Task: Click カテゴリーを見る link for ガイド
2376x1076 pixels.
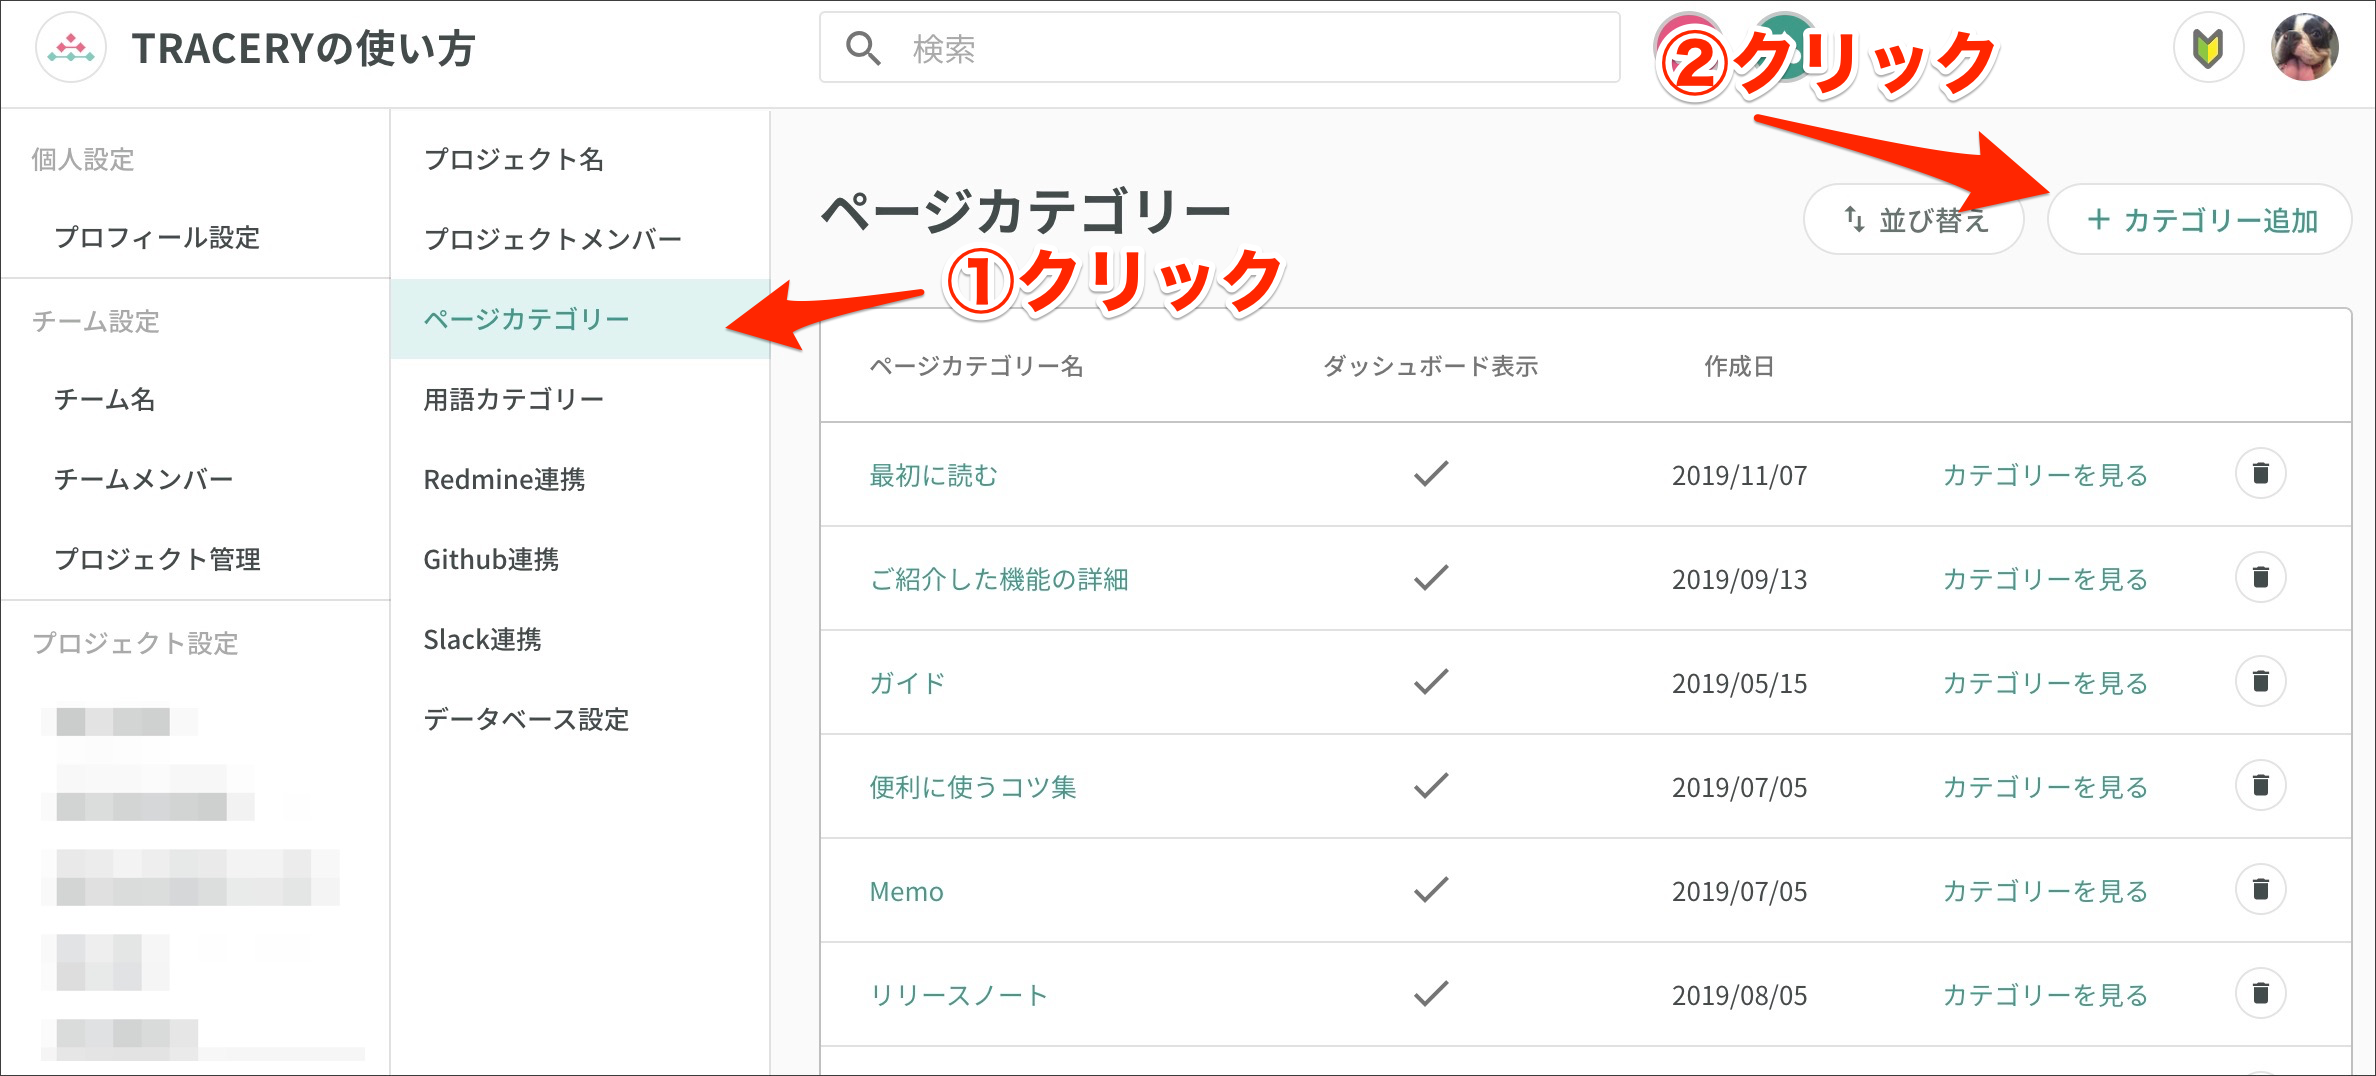Action: (x=2045, y=683)
